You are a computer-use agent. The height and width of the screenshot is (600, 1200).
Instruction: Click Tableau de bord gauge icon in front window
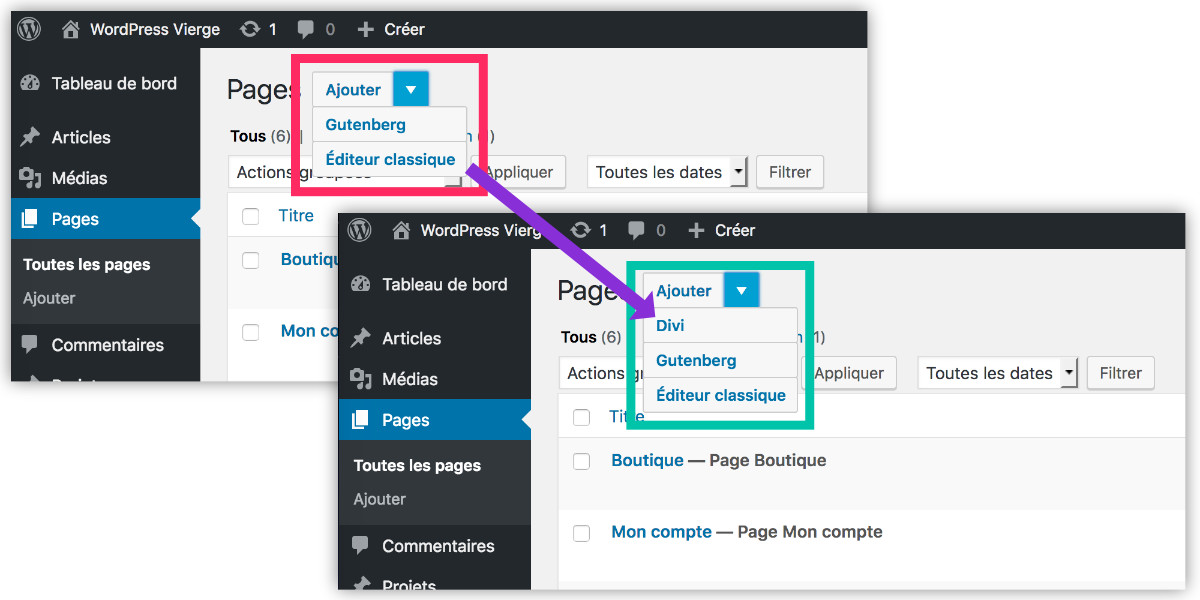(361, 285)
